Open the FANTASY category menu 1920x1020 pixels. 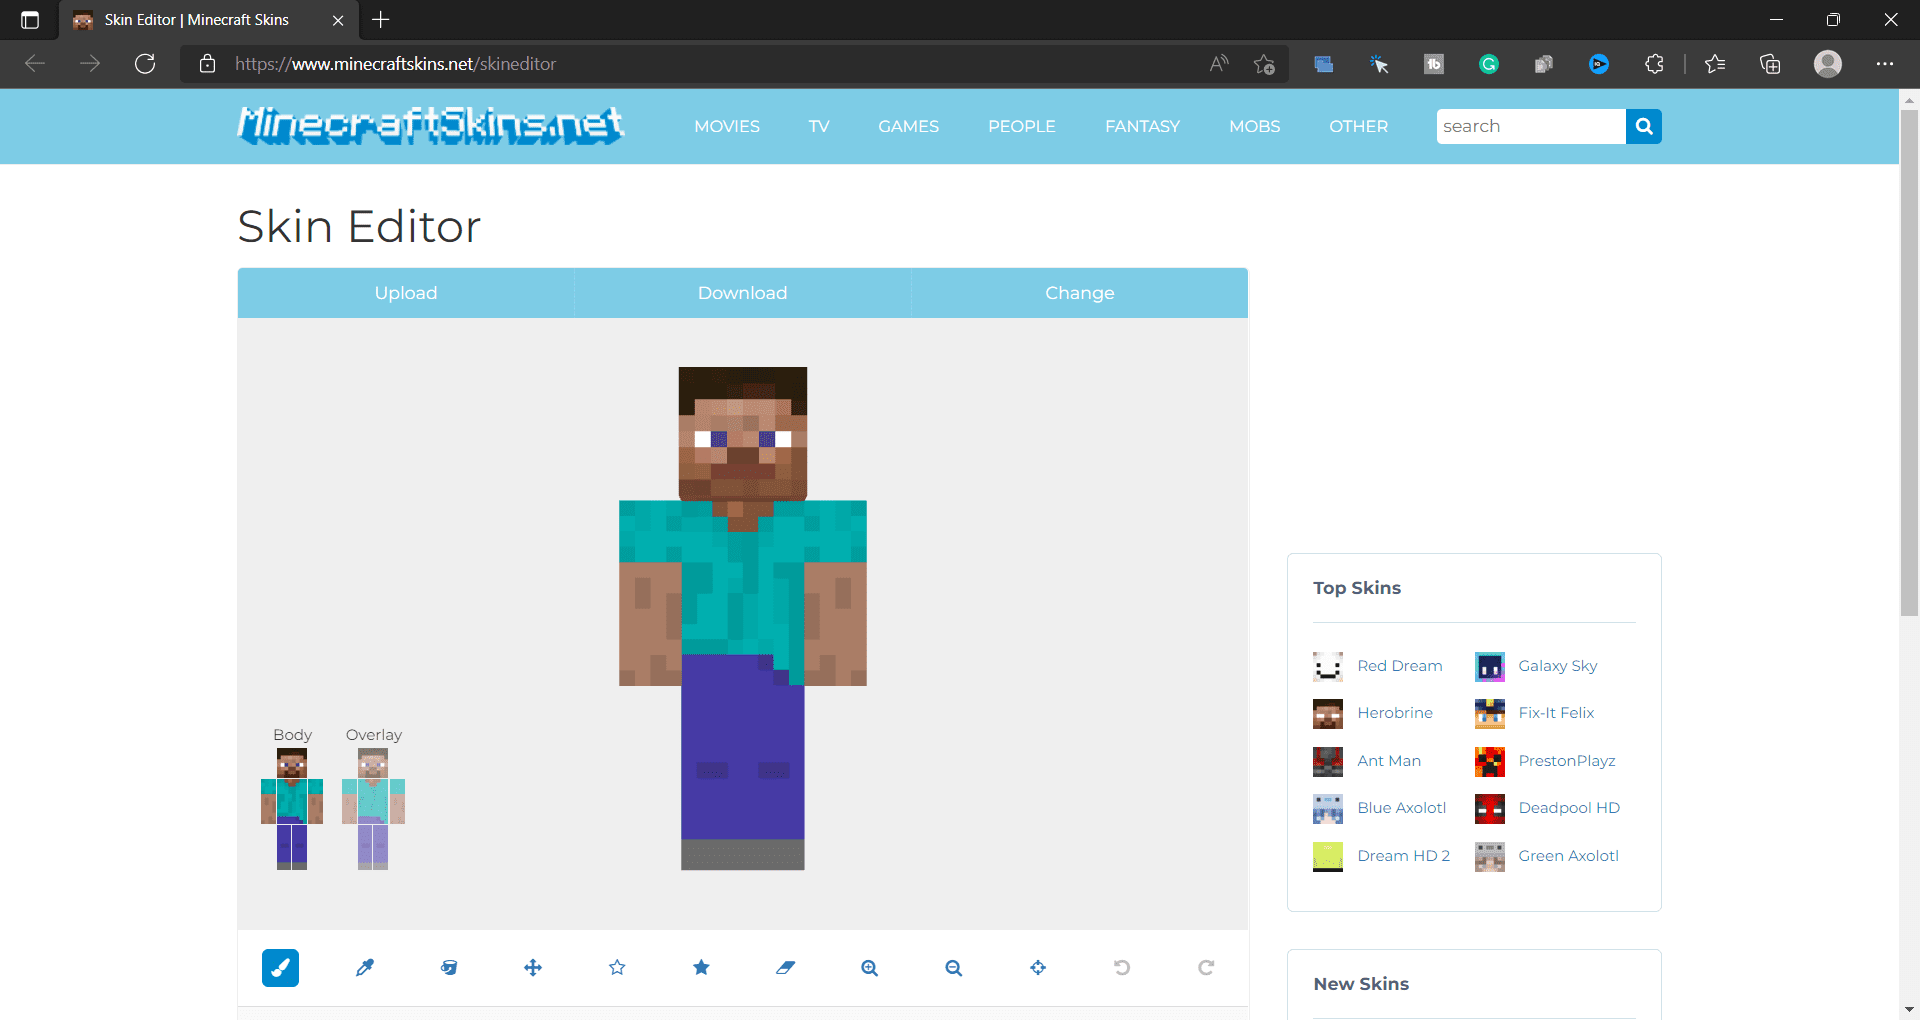(x=1142, y=126)
